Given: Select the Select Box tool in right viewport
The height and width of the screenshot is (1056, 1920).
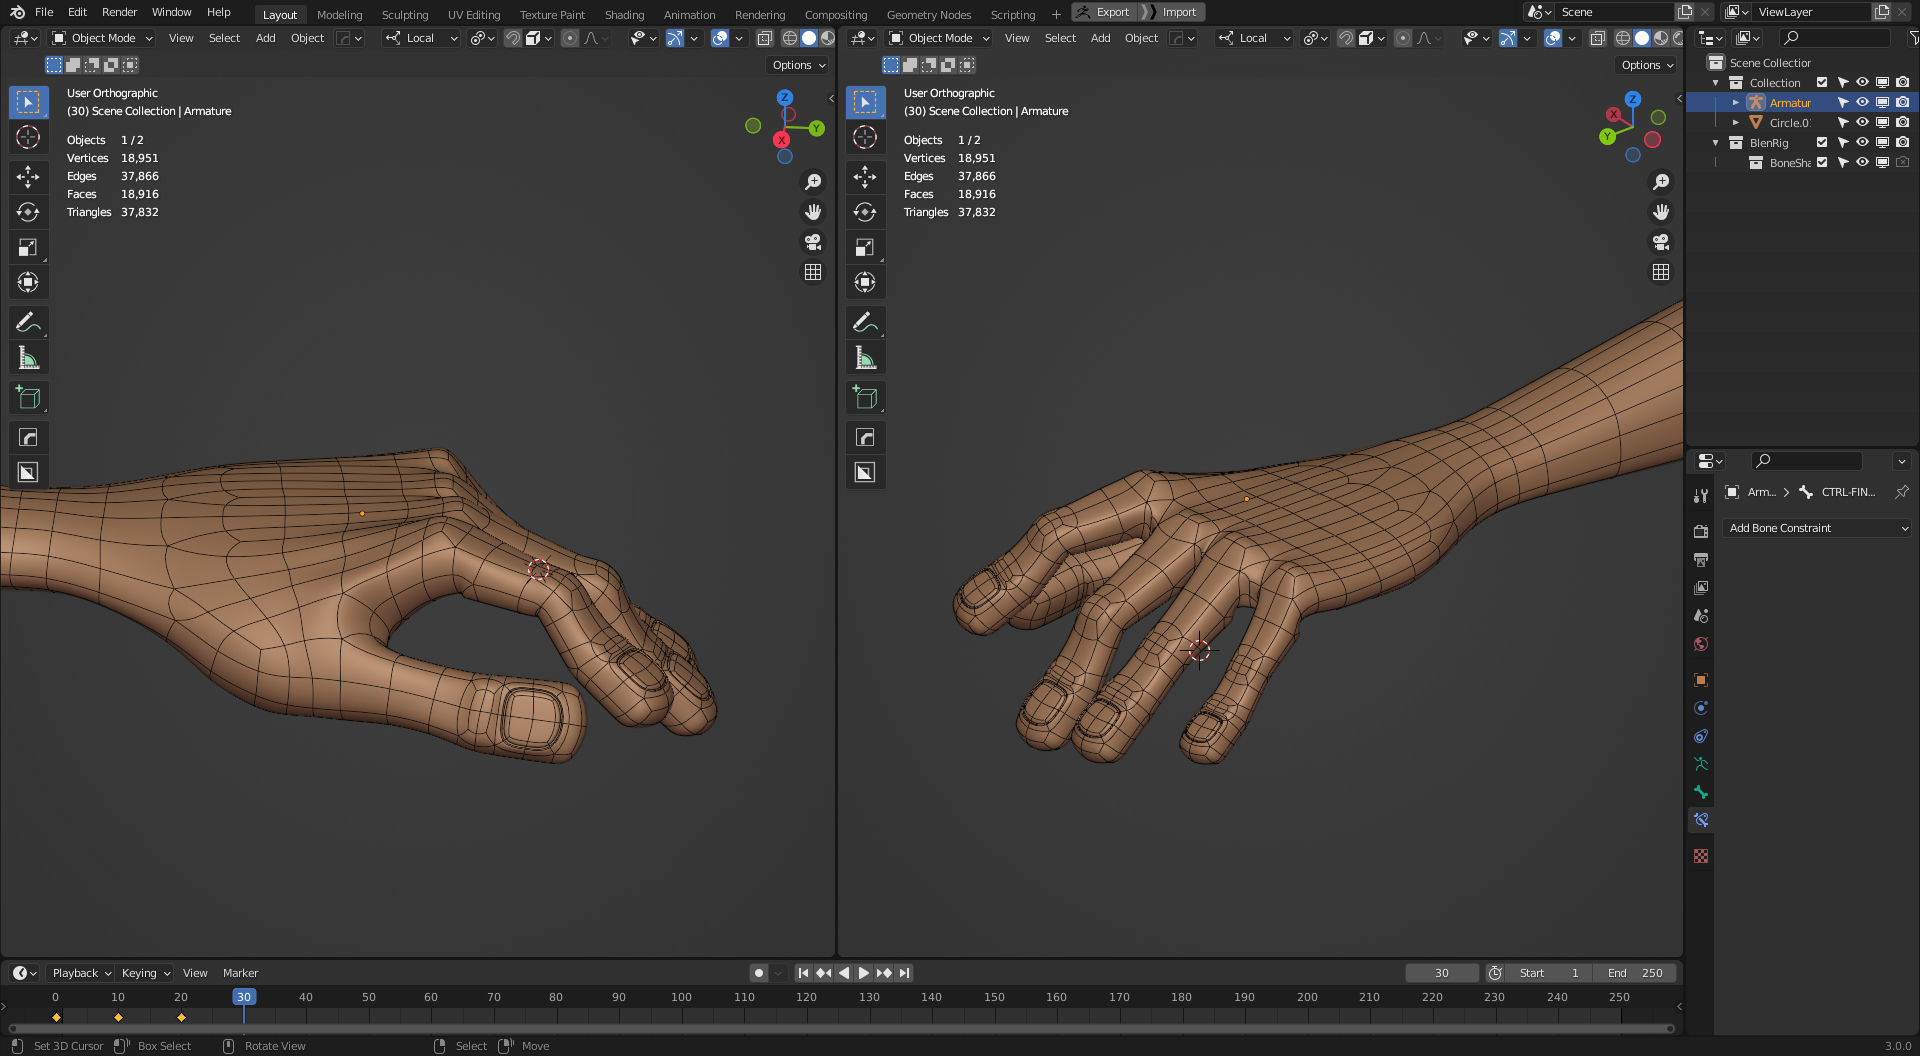Looking at the screenshot, I should coord(865,102).
